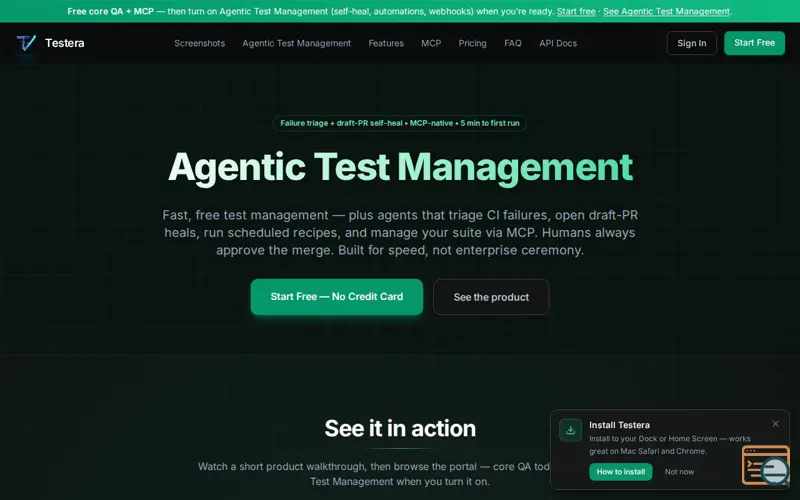Screen dimensions: 800x500
Task: Open the FAQ nav item
Action: pos(513,43)
